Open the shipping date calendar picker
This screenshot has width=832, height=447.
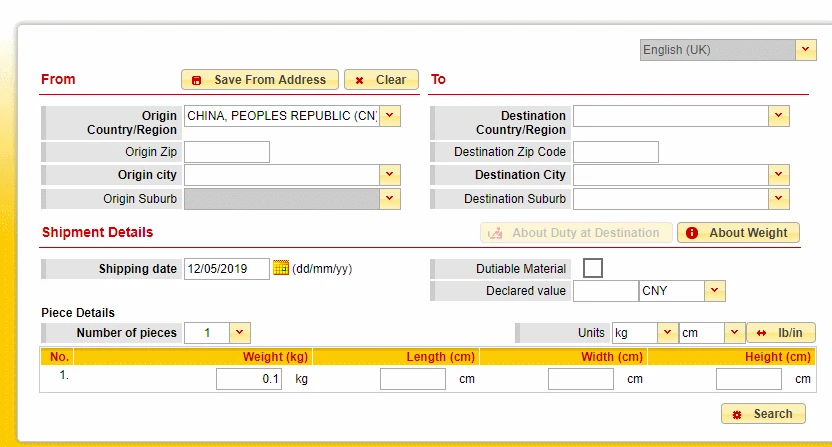pyautogui.click(x=281, y=268)
